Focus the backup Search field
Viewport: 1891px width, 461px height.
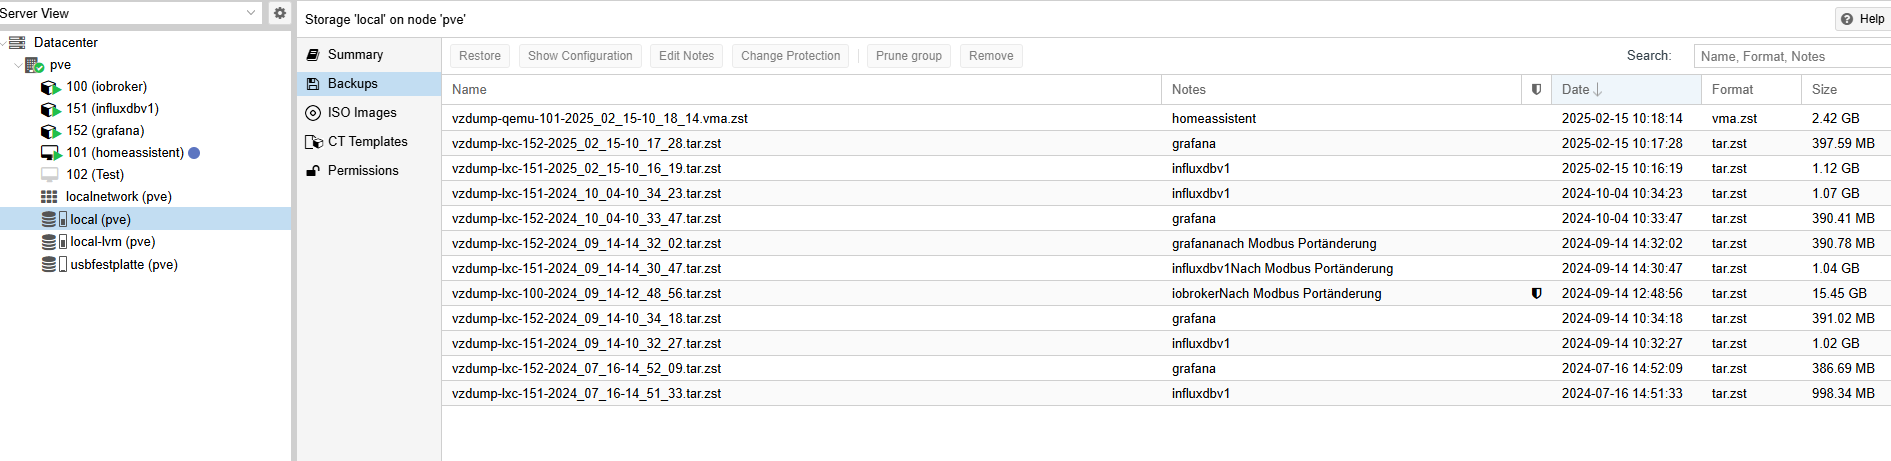[x=1792, y=57]
